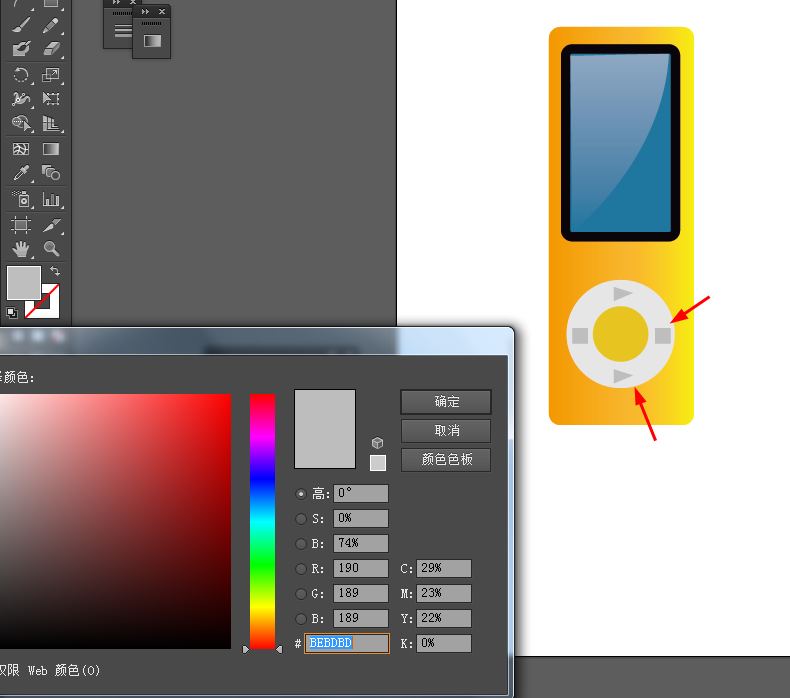This screenshot has width=790, height=698.
Task: Select the Free Transform tool
Action: 51,99
